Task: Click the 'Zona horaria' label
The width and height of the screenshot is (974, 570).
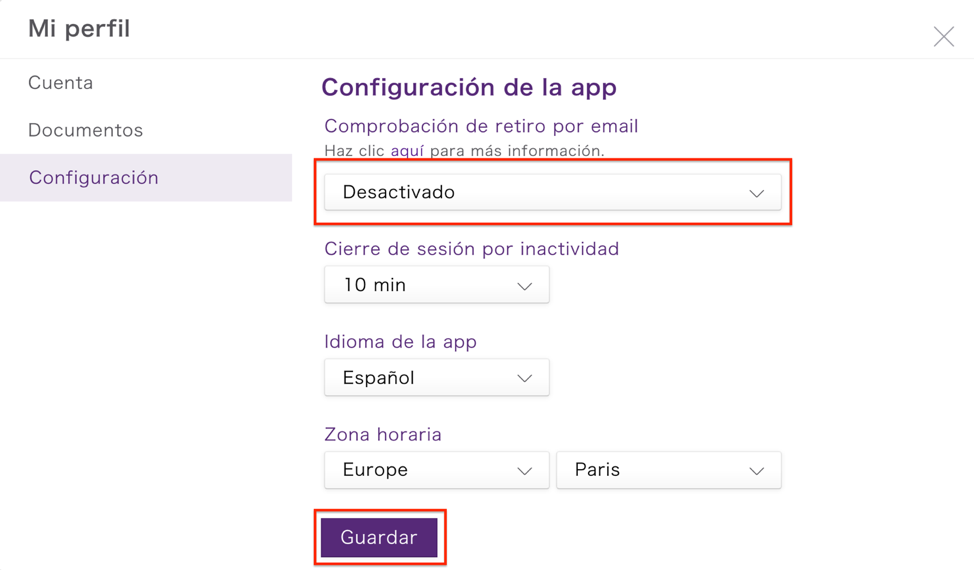Action: tap(383, 434)
